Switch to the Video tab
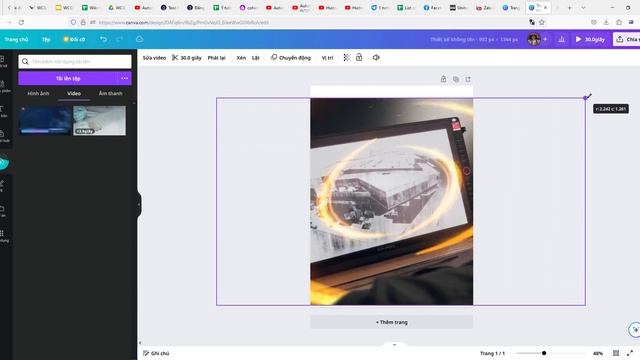Viewport: 640px width, 360px height. [x=74, y=93]
